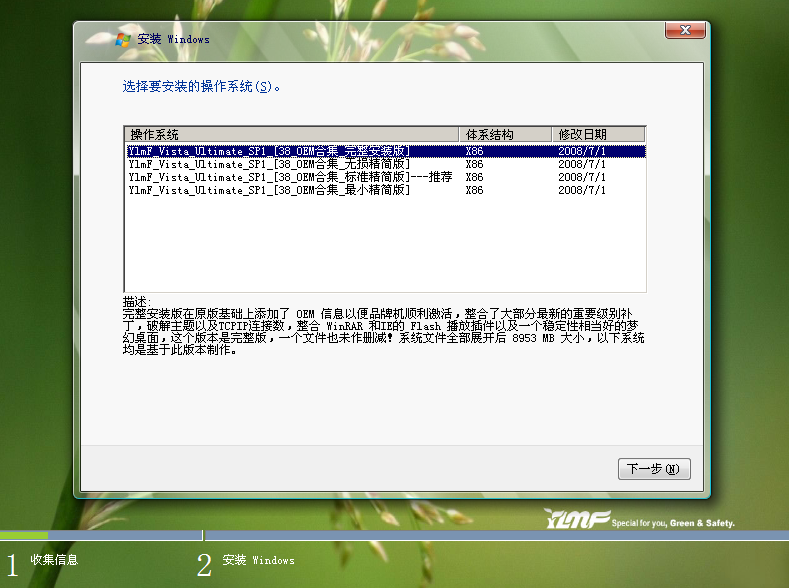Click the YLMF logo

click(x=576, y=520)
